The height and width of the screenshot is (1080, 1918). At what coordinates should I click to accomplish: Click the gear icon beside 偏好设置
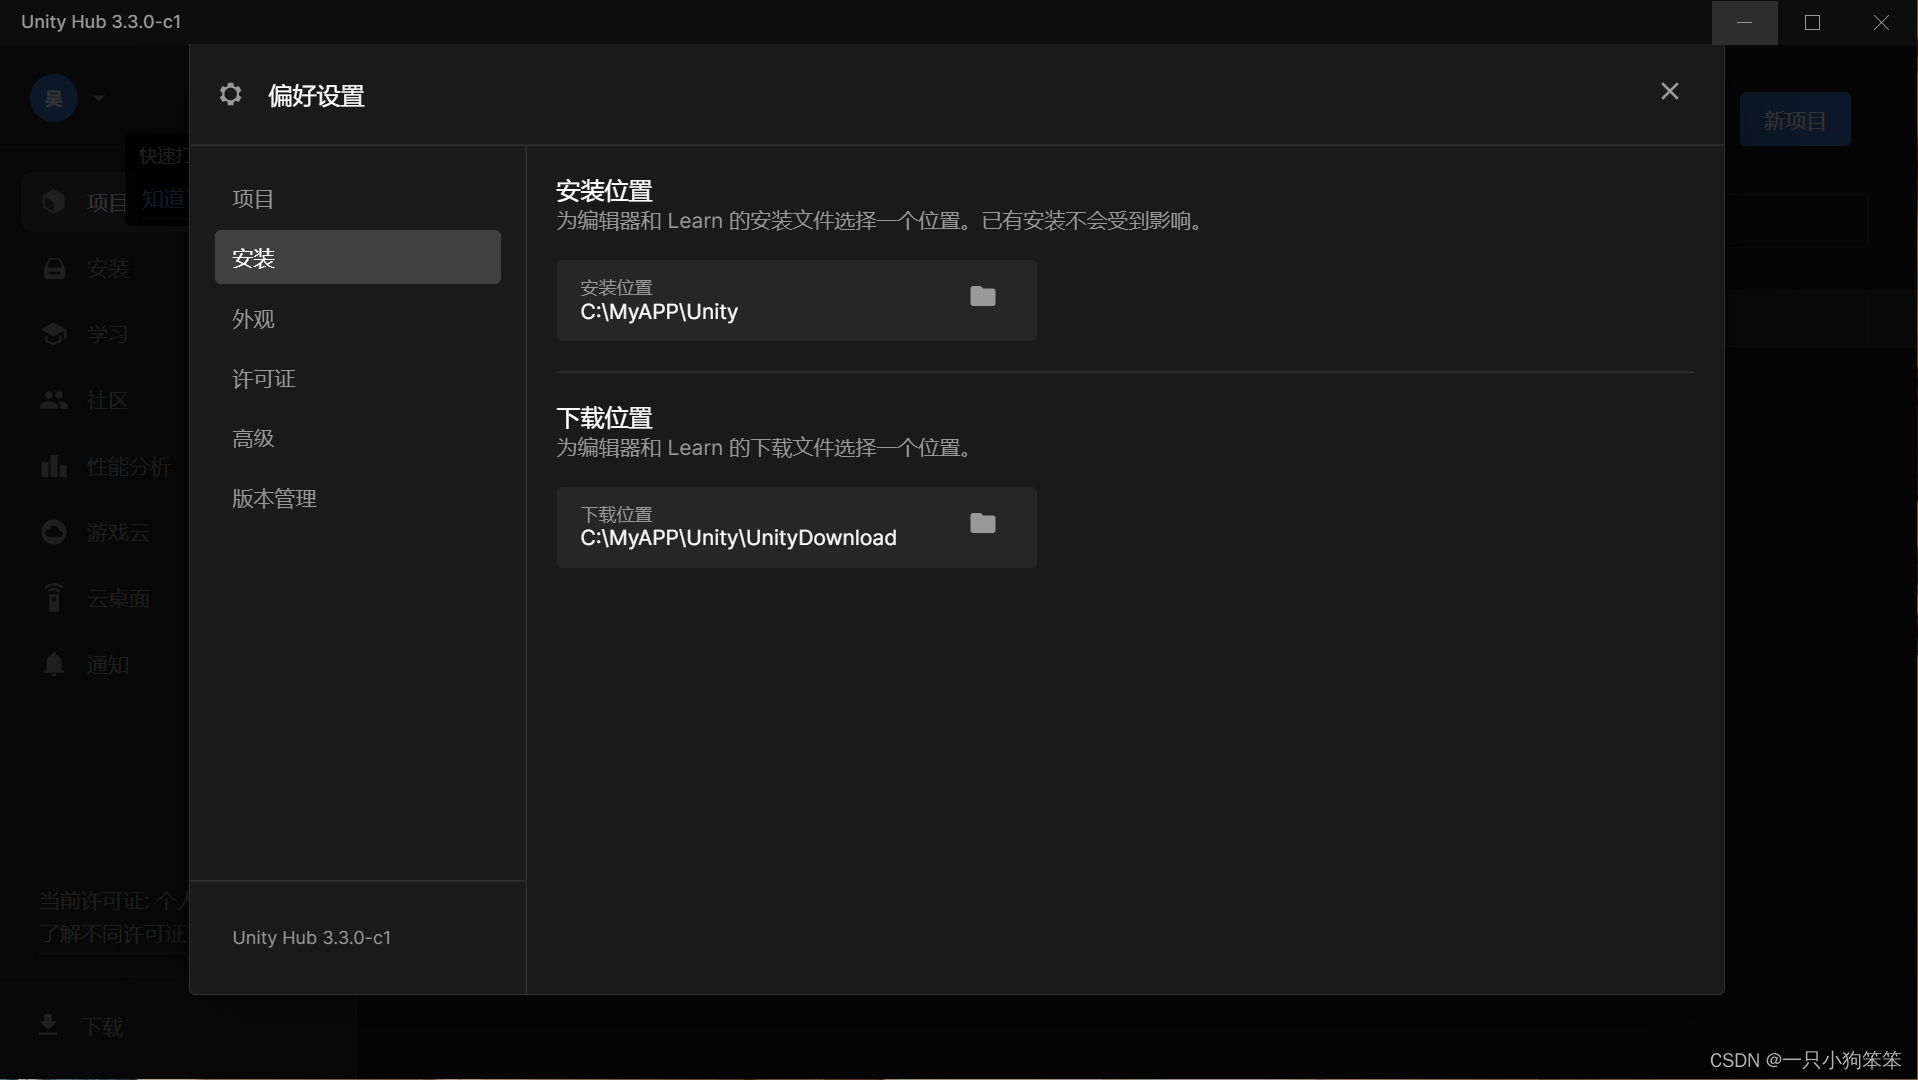[x=231, y=94]
